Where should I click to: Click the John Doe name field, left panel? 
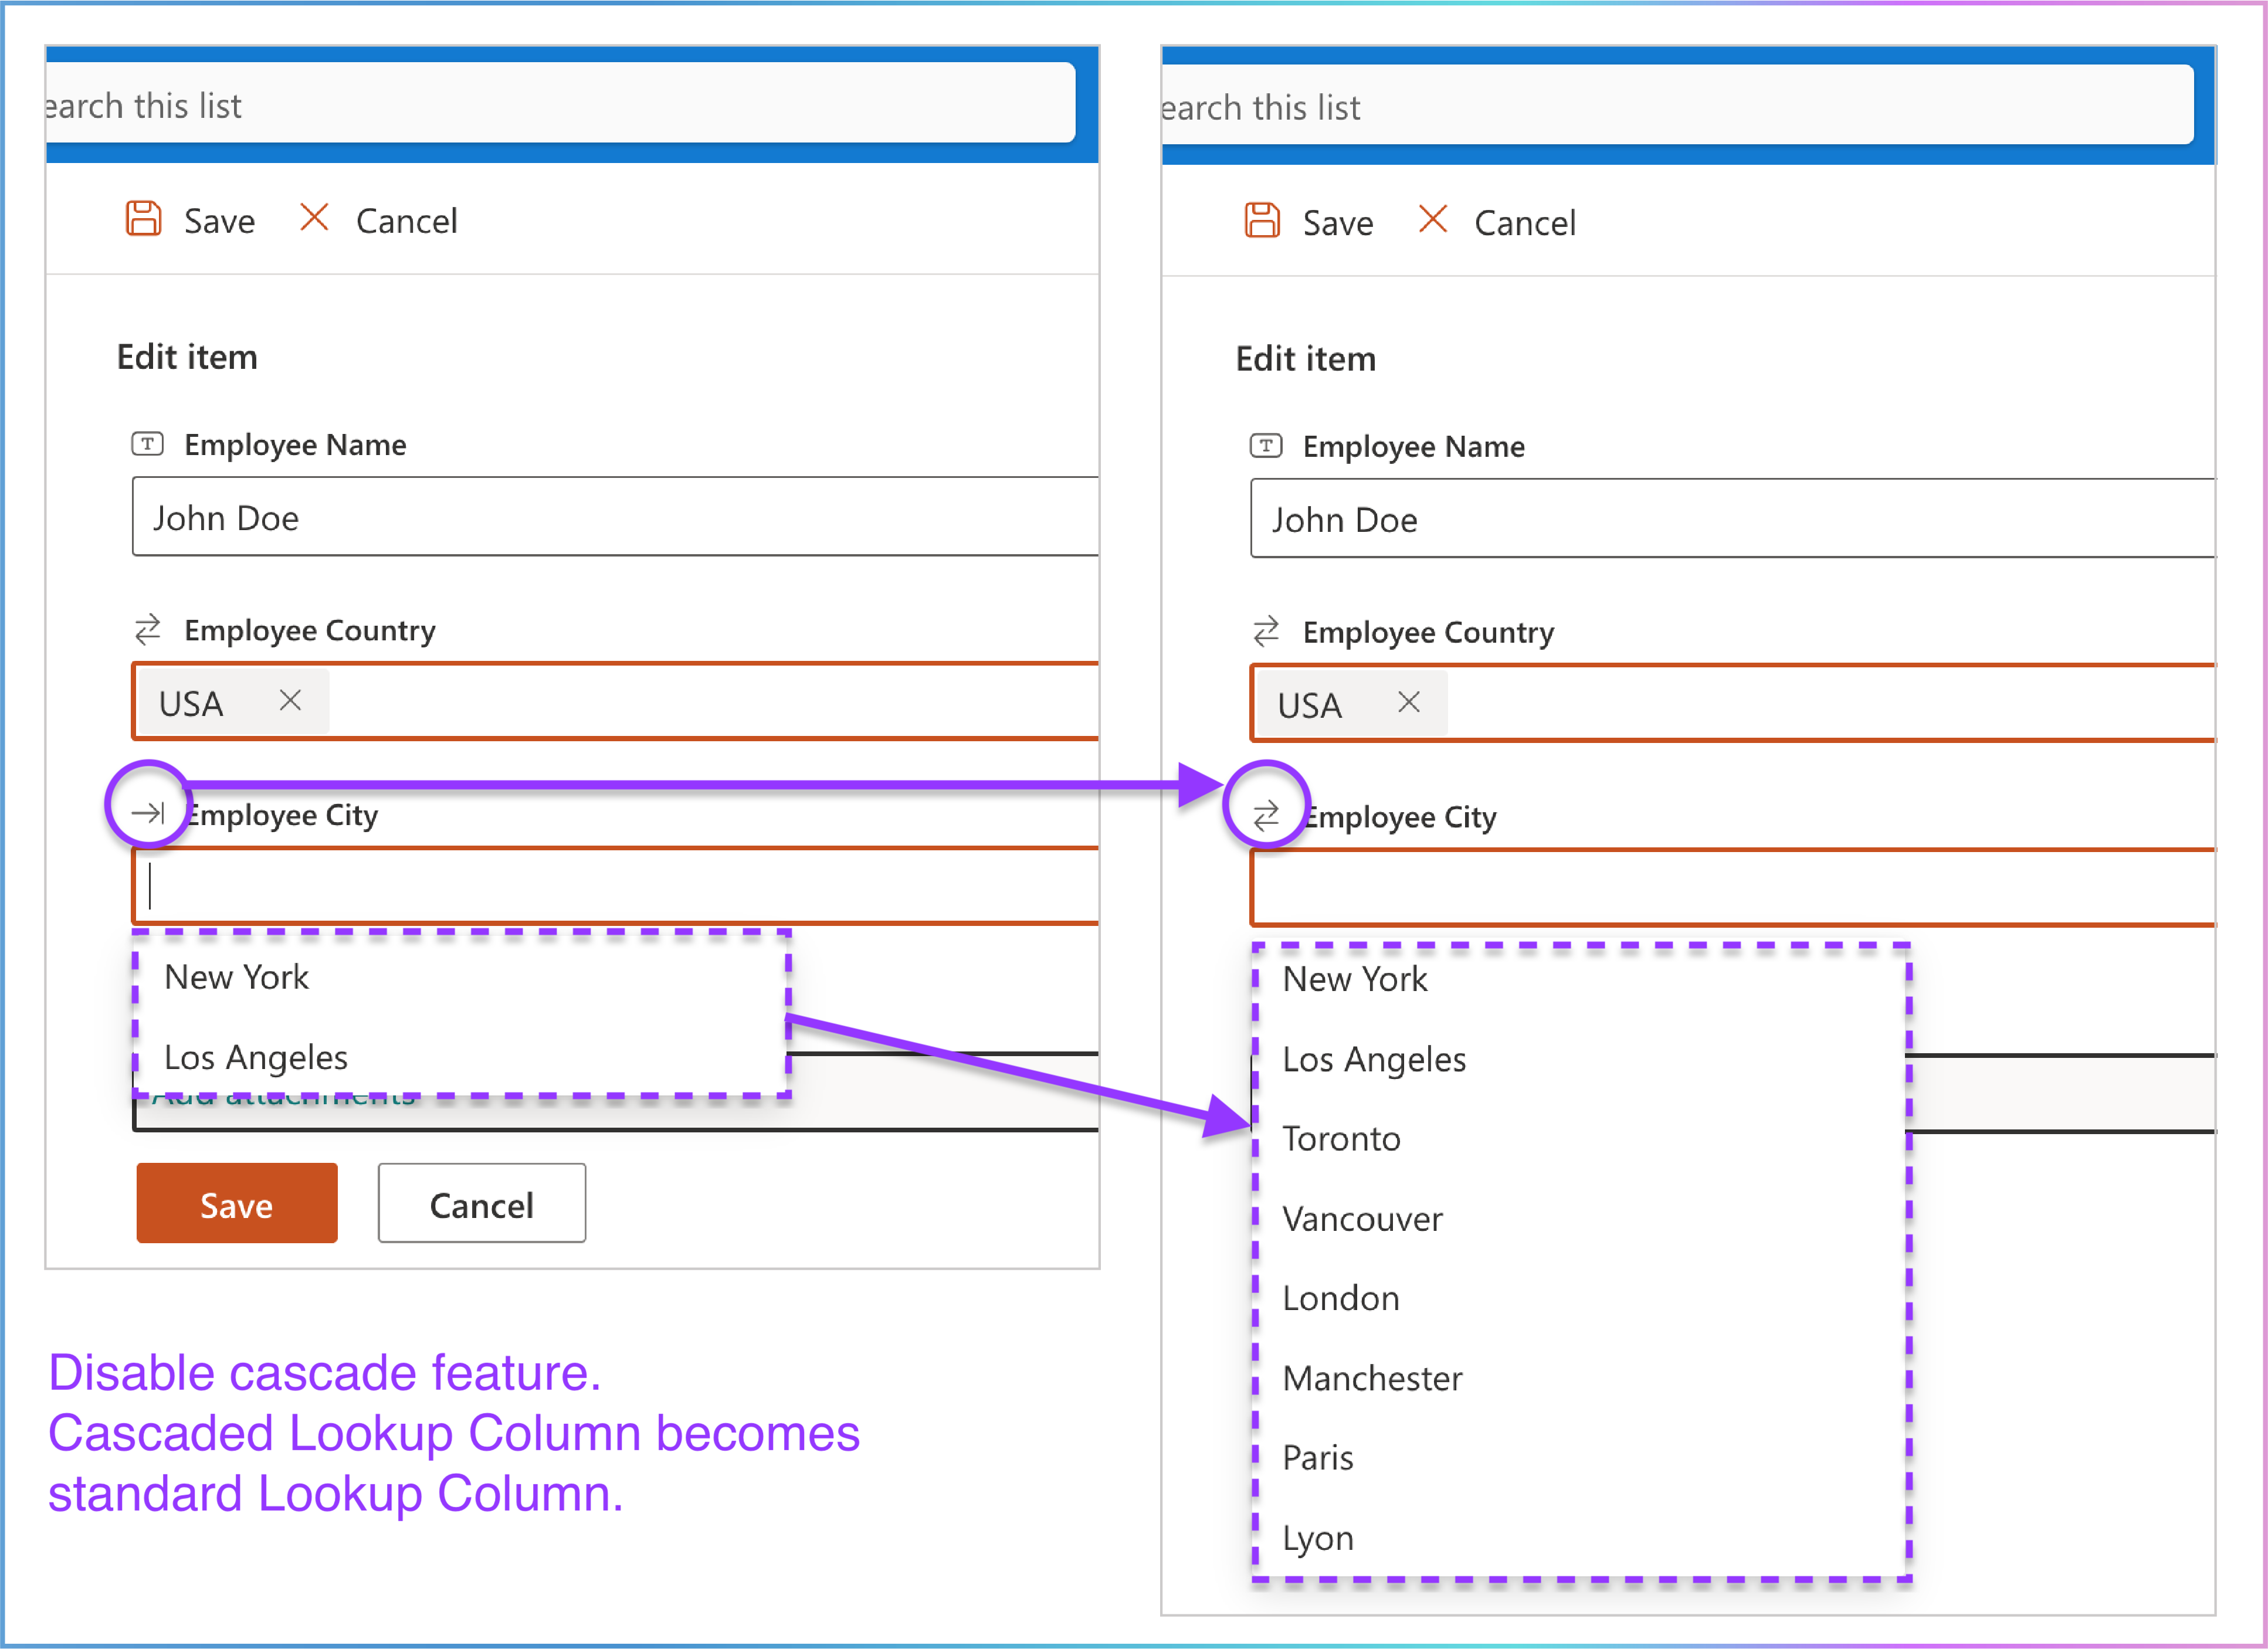(615, 517)
